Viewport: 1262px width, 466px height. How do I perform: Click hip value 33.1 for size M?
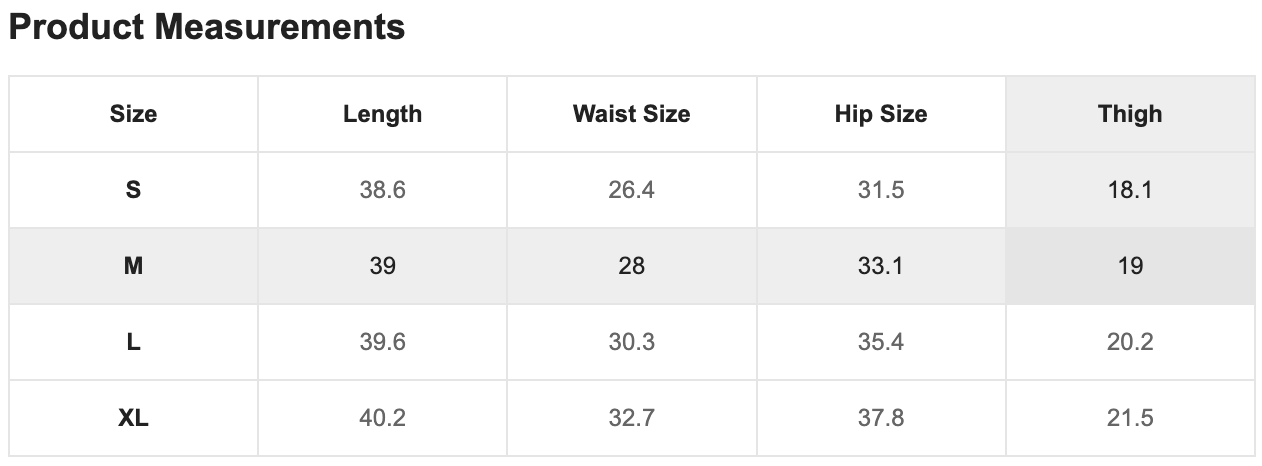pyautogui.click(x=880, y=266)
